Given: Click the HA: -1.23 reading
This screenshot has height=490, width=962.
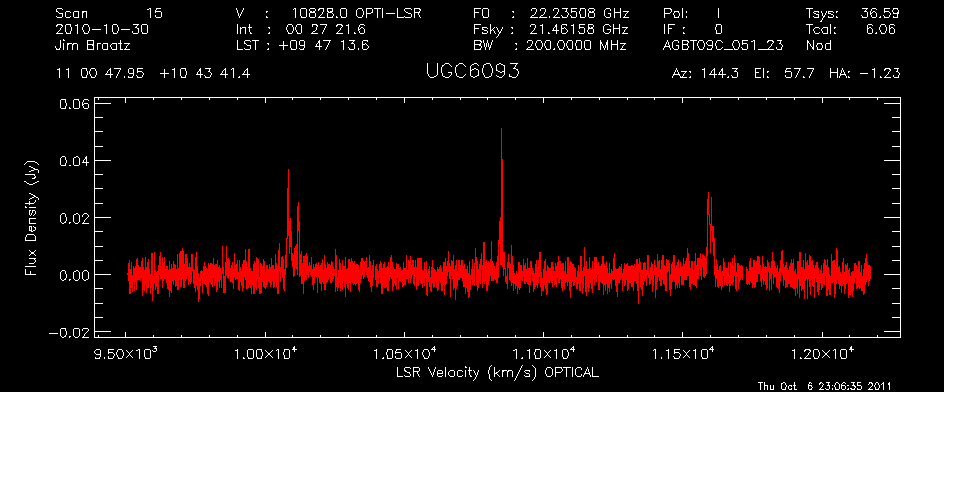Looking at the screenshot, I should point(864,74).
